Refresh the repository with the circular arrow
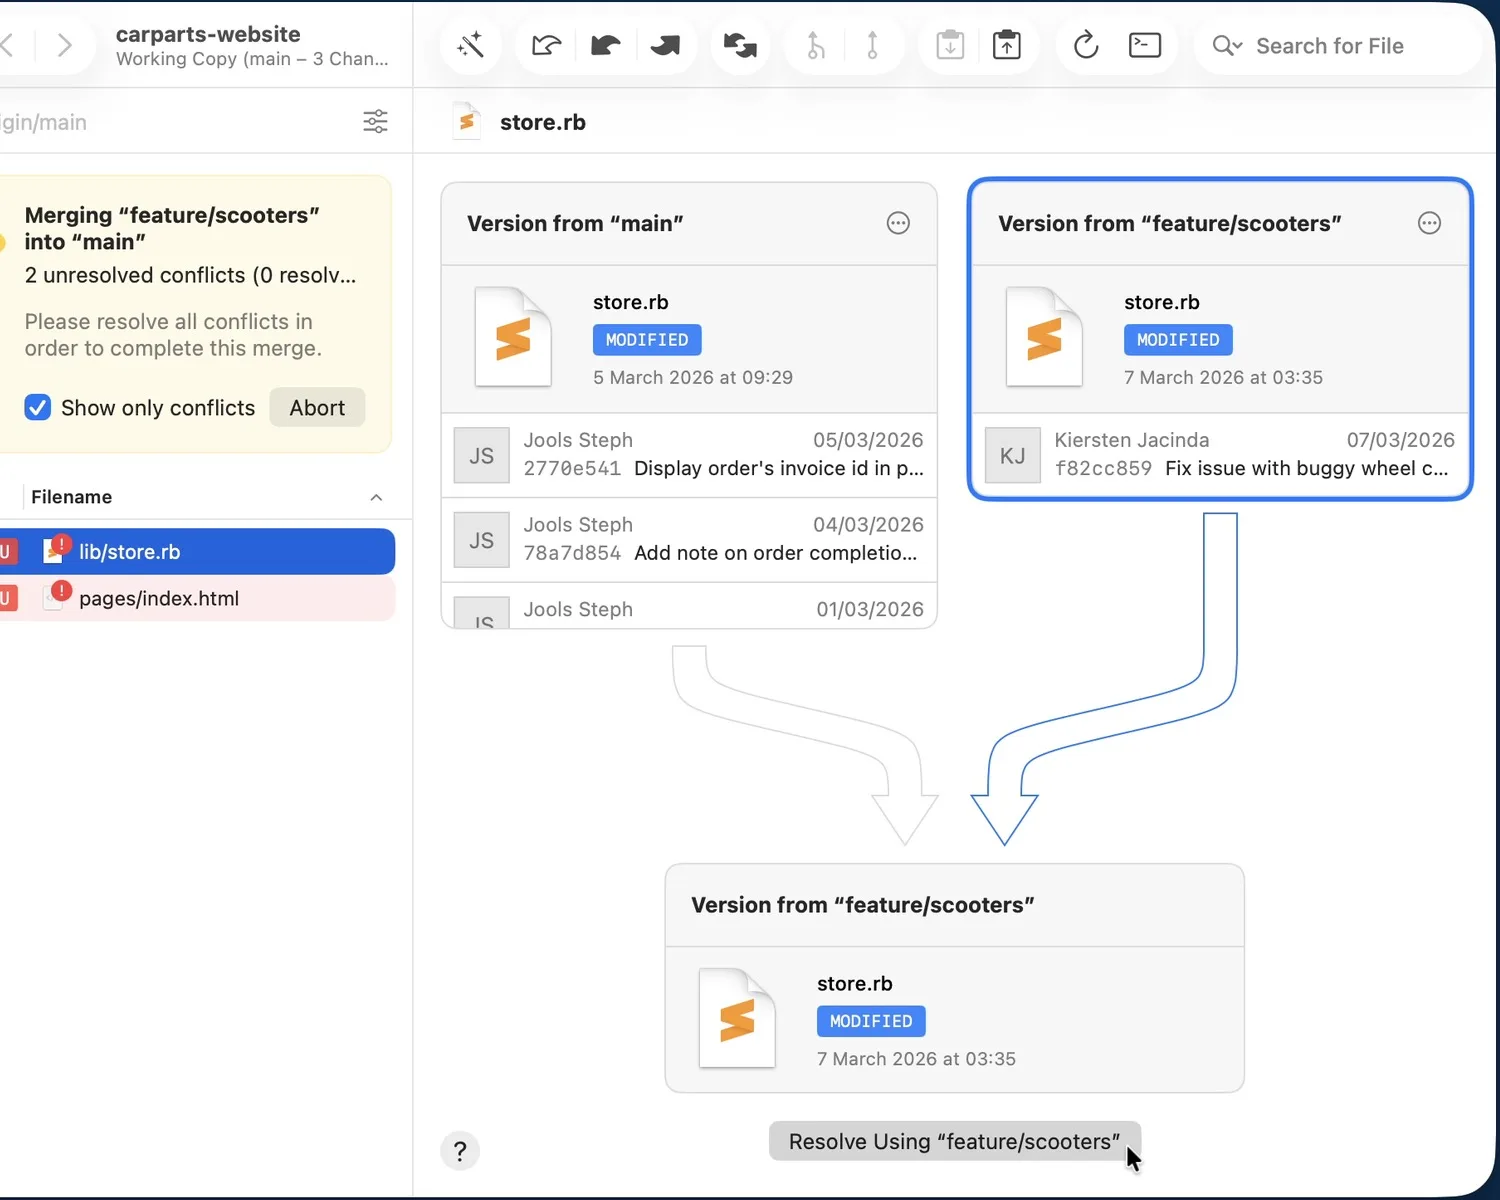This screenshot has width=1500, height=1200. pos(1086,45)
